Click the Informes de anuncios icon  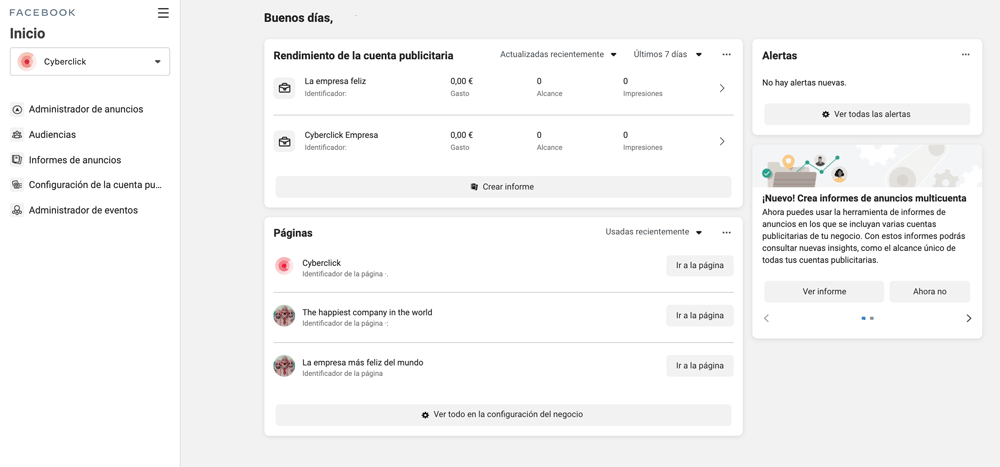[x=17, y=160]
